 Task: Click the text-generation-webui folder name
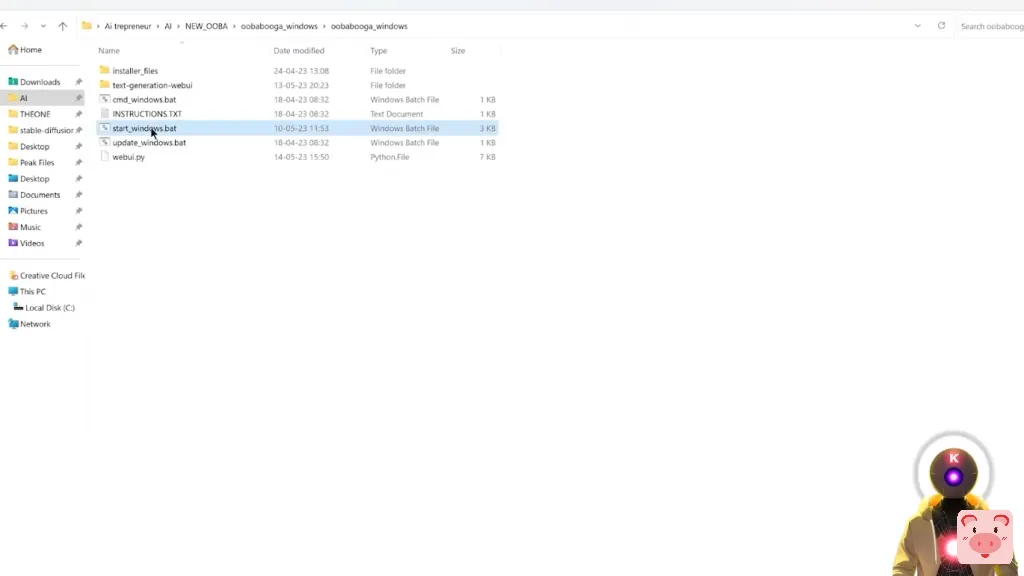coord(152,85)
